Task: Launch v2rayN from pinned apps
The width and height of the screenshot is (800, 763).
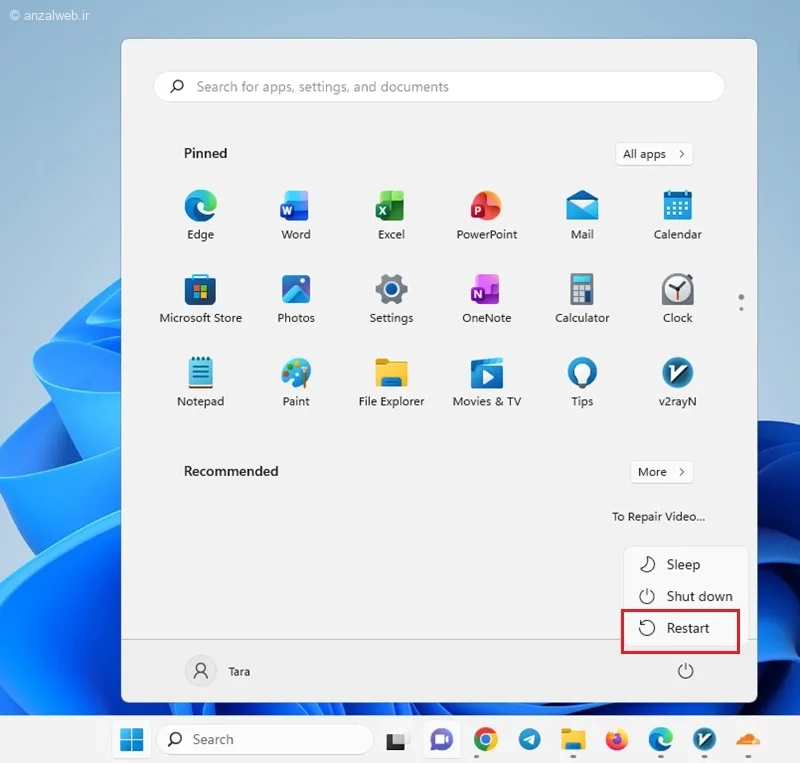Action: pos(678,382)
